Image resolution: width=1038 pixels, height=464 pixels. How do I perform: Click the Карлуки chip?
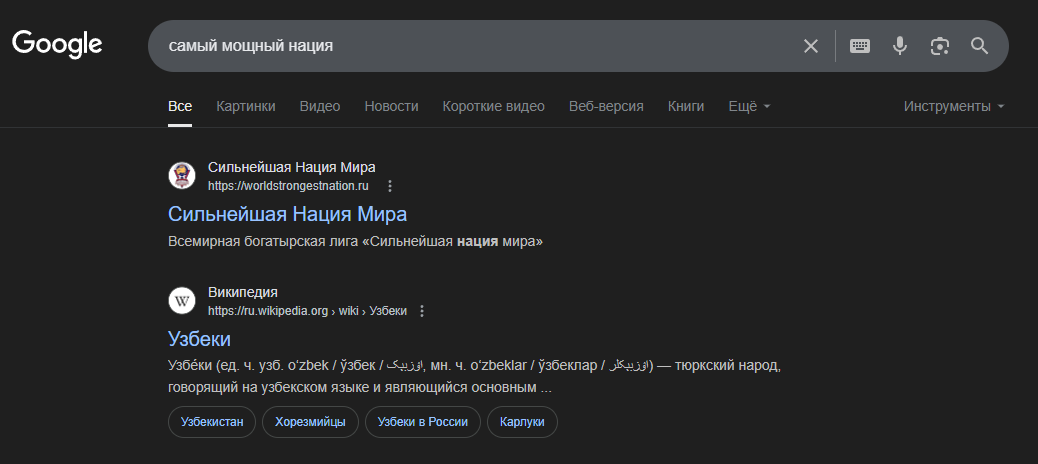pos(522,422)
